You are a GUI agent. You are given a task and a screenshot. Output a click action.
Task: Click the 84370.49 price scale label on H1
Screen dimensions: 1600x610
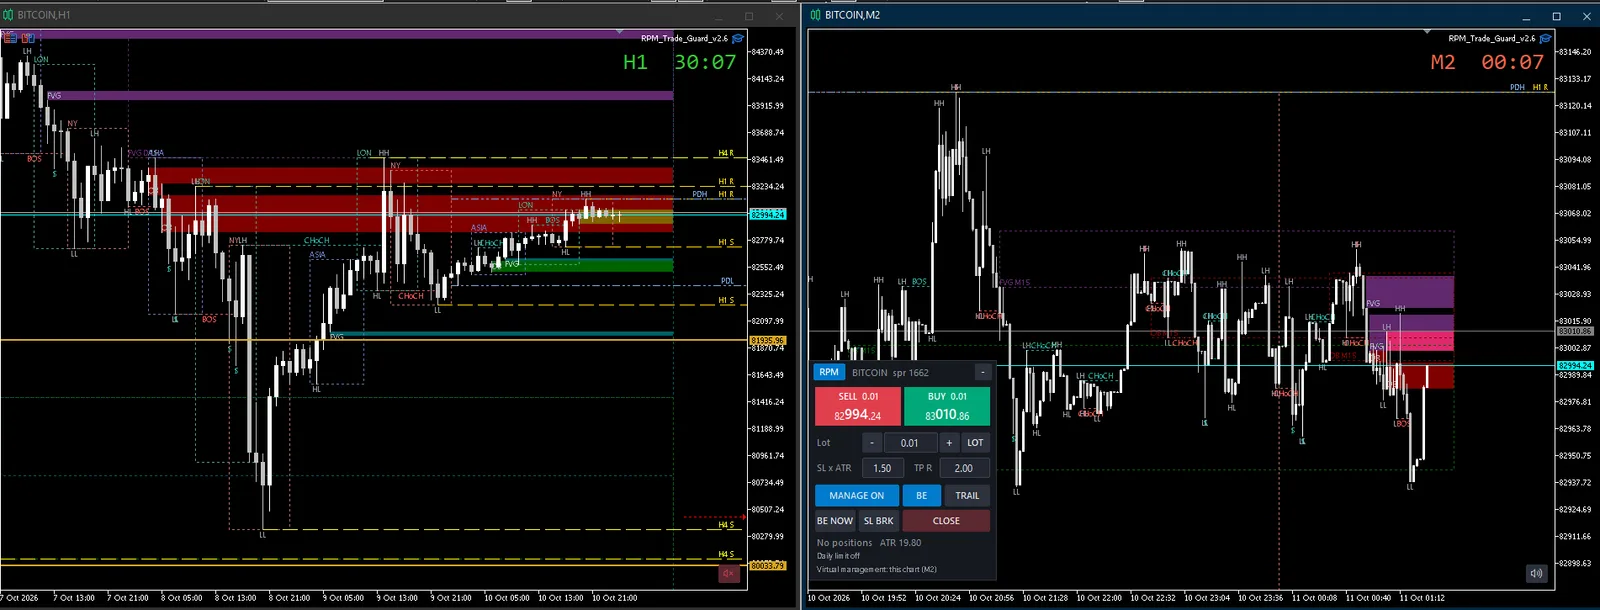pyautogui.click(x=767, y=51)
